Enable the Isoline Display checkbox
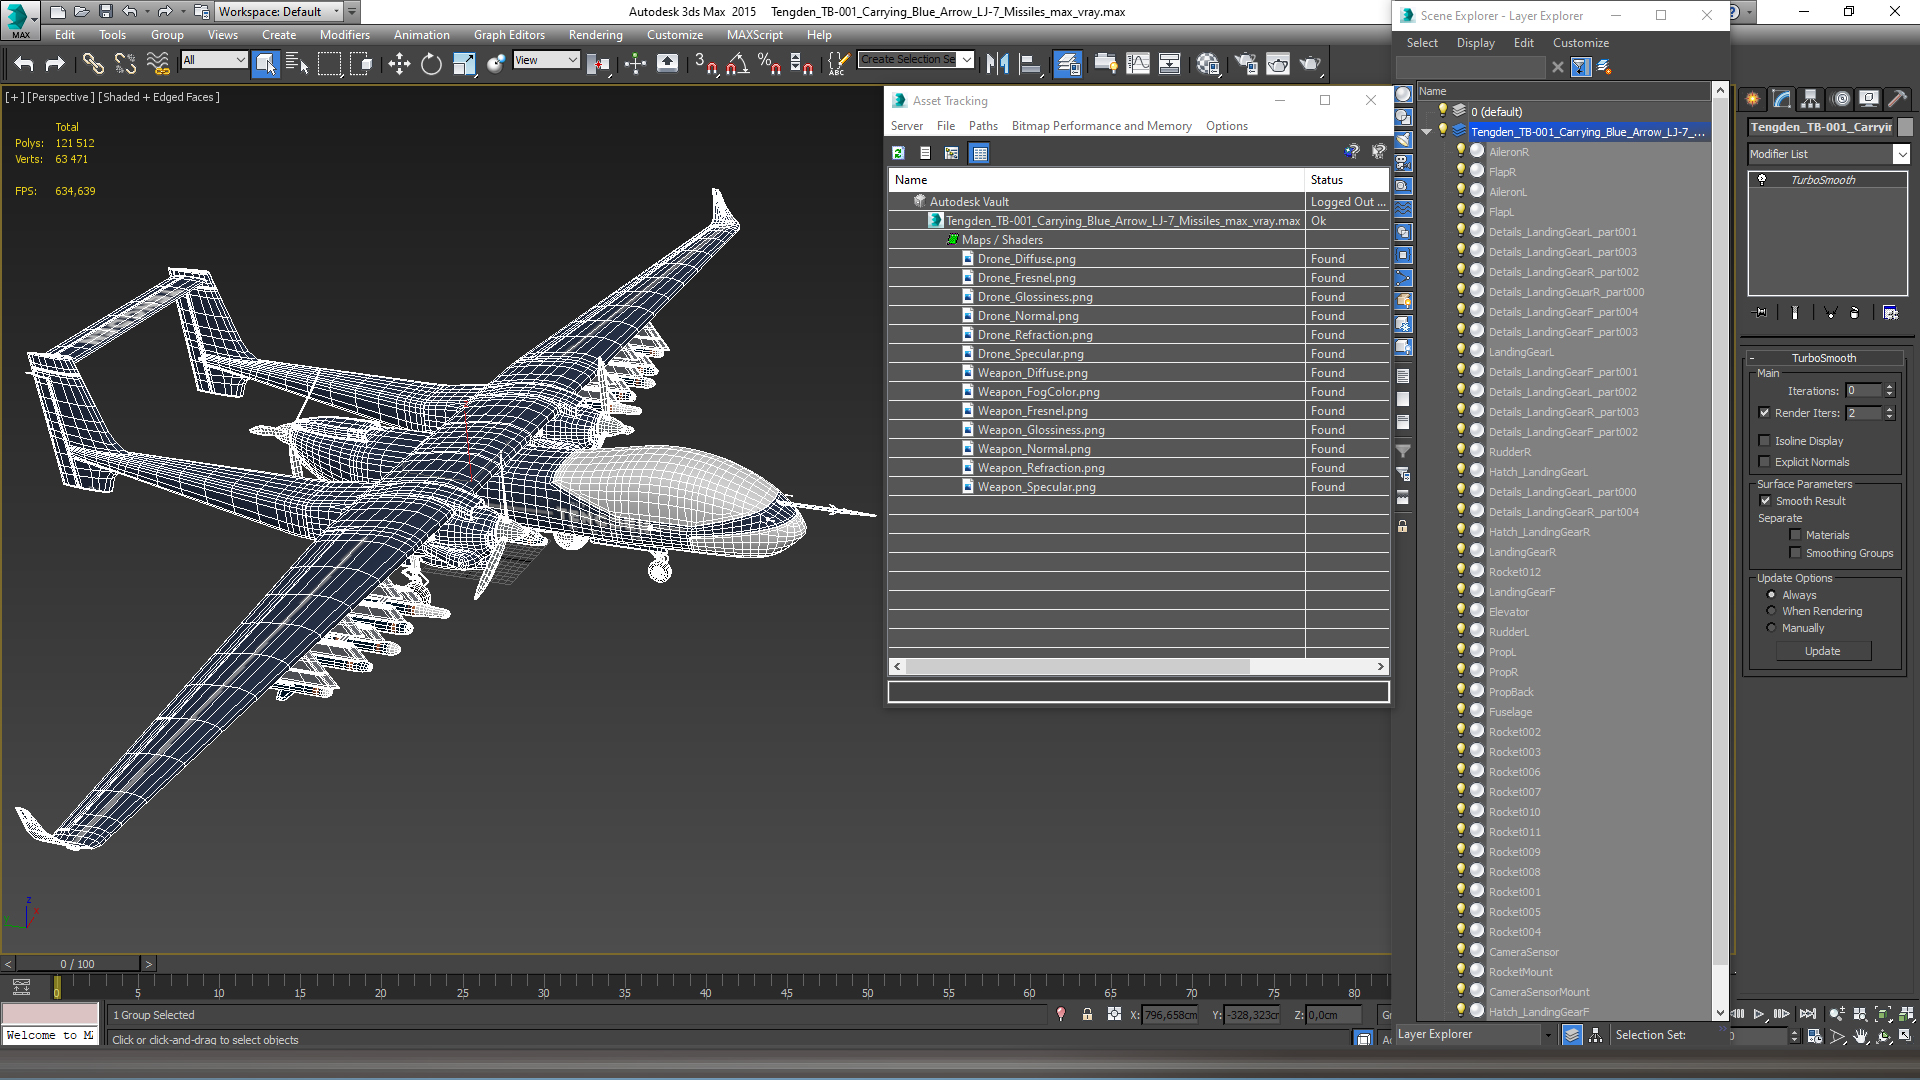Viewport: 1920px width, 1080px height. [1764, 441]
